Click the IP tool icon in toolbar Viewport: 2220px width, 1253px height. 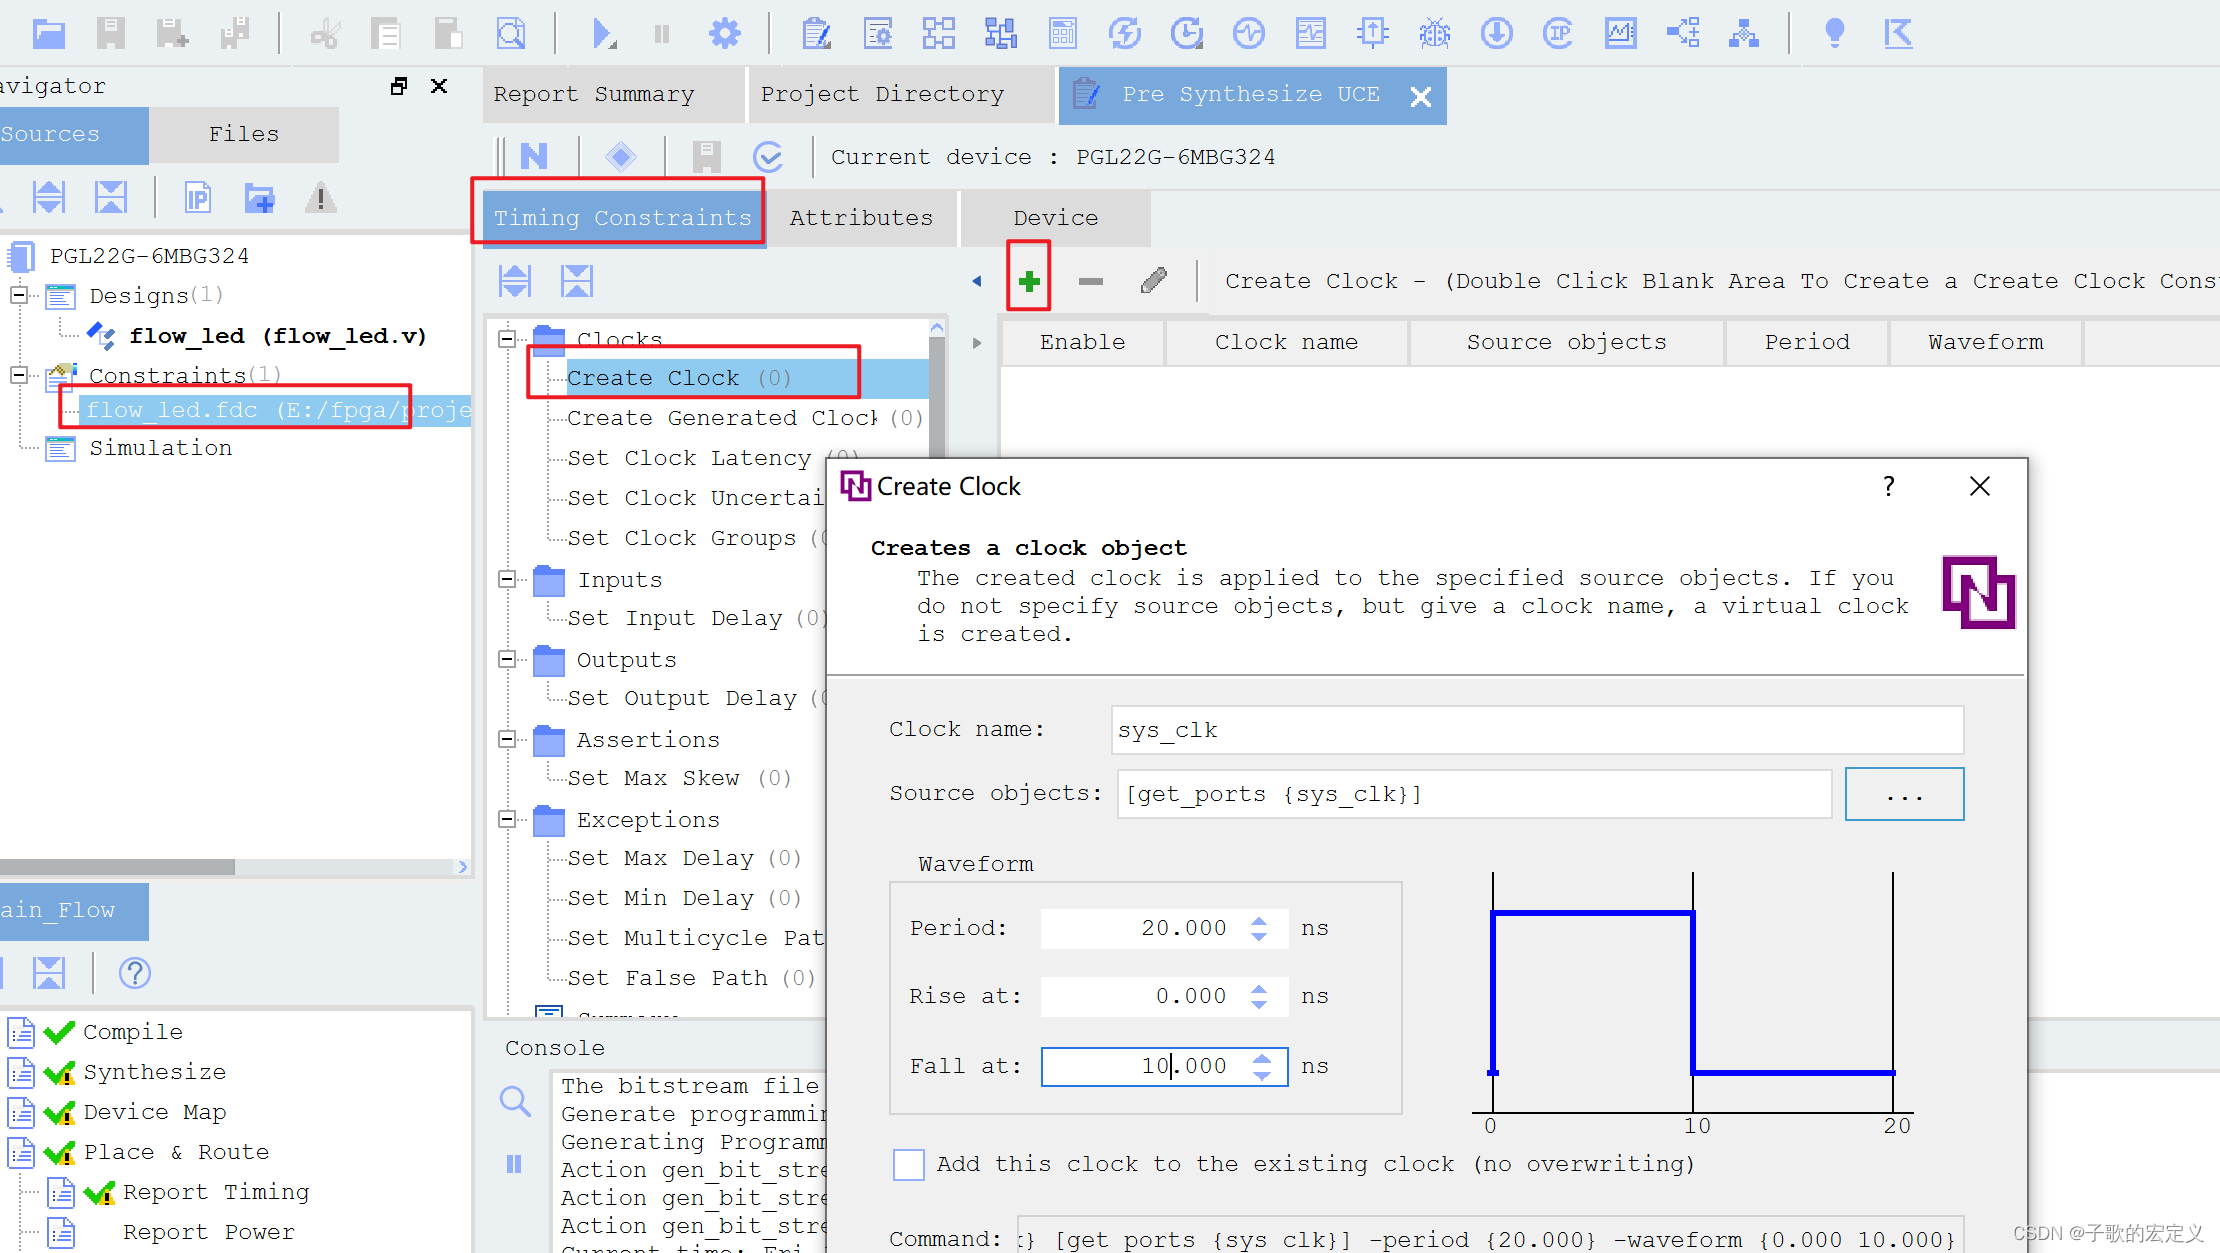[1558, 34]
